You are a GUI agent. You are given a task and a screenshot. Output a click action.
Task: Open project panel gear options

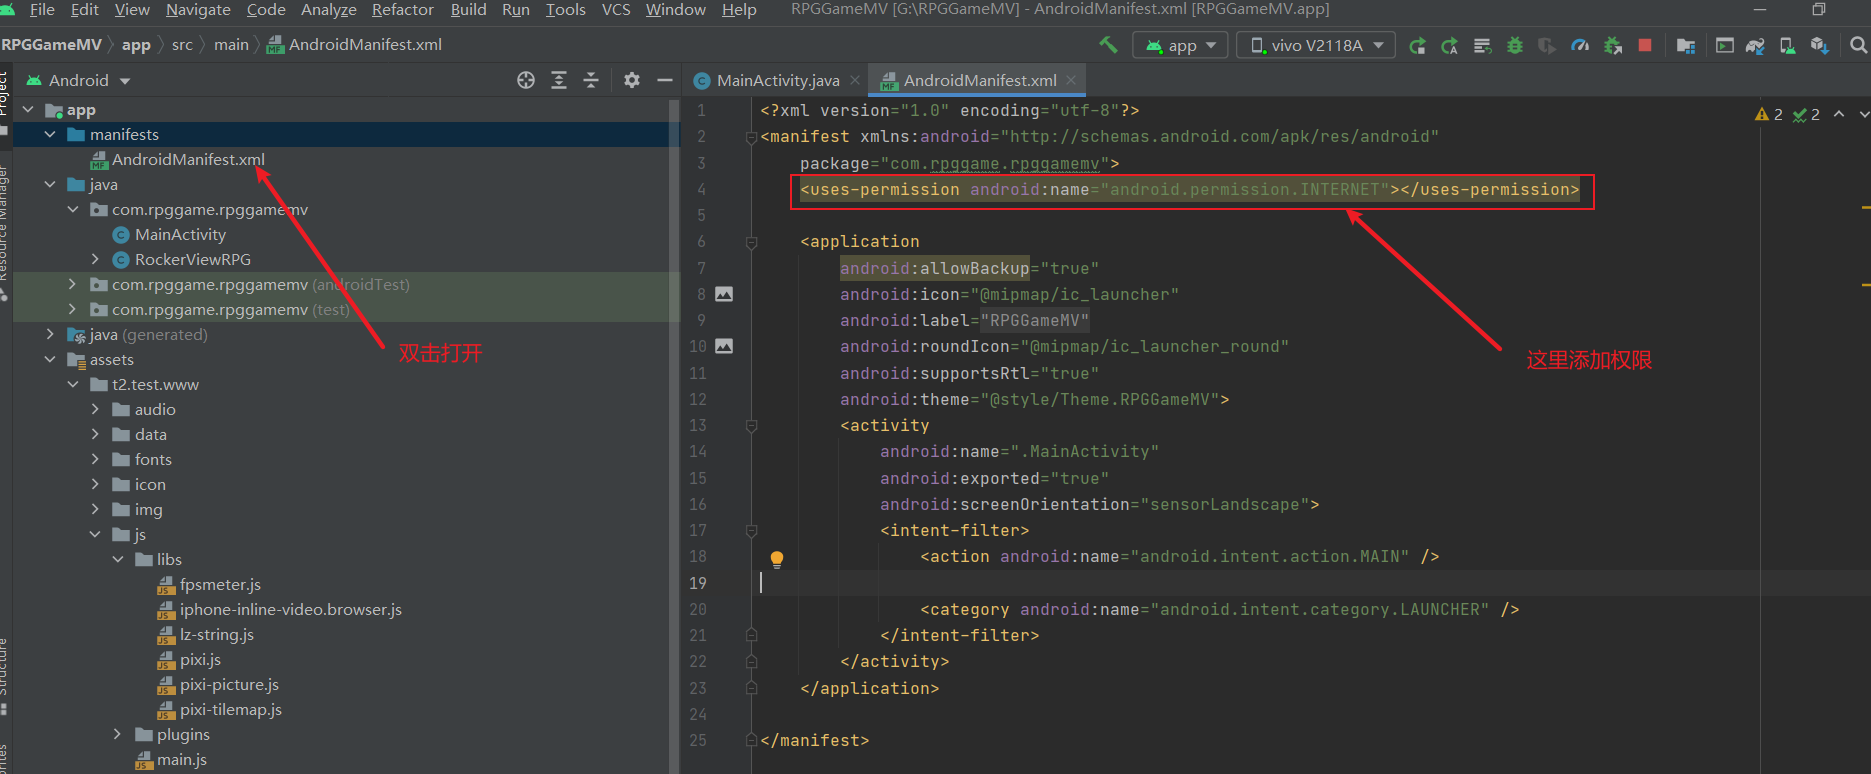click(632, 80)
